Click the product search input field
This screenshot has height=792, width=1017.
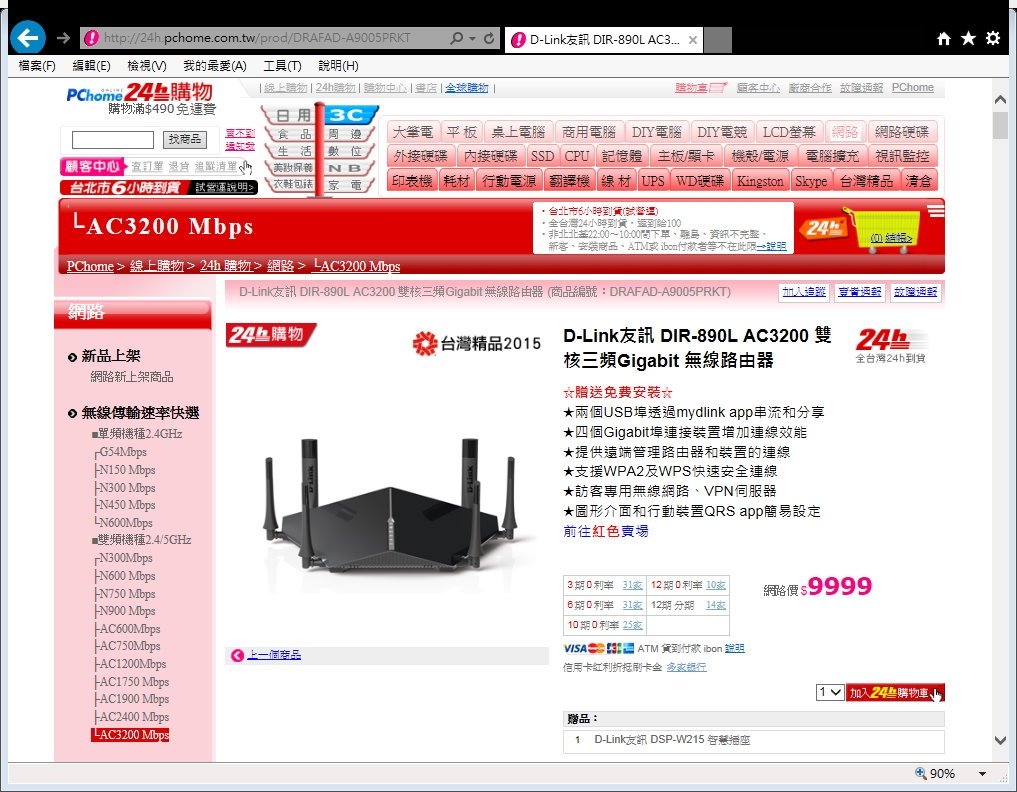[113, 139]
